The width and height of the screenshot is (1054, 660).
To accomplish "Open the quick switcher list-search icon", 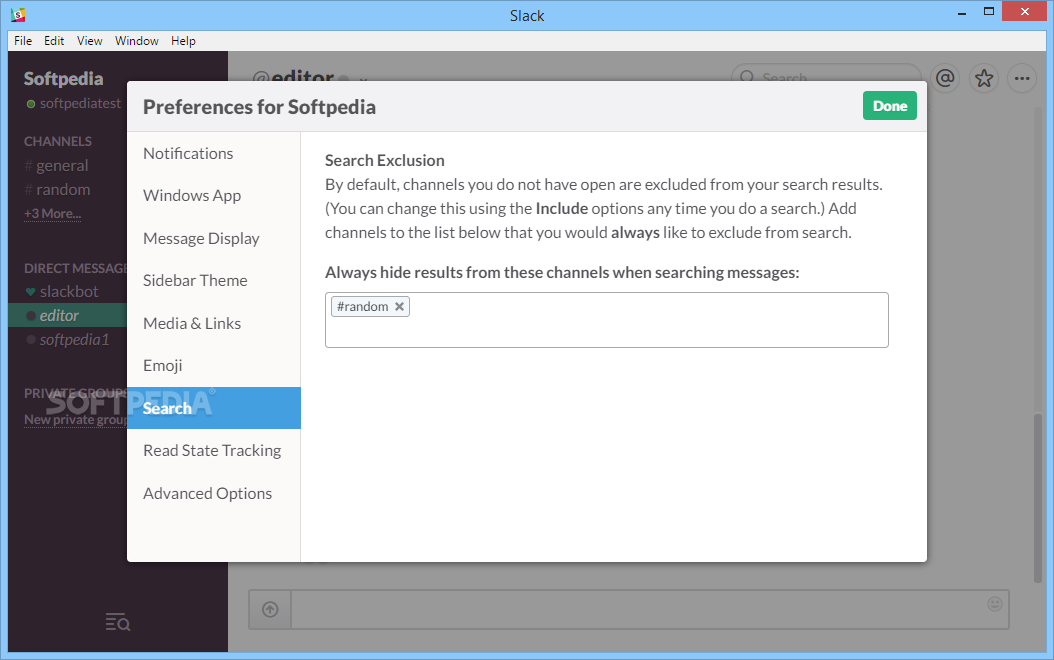I will (x=118, y=622).
